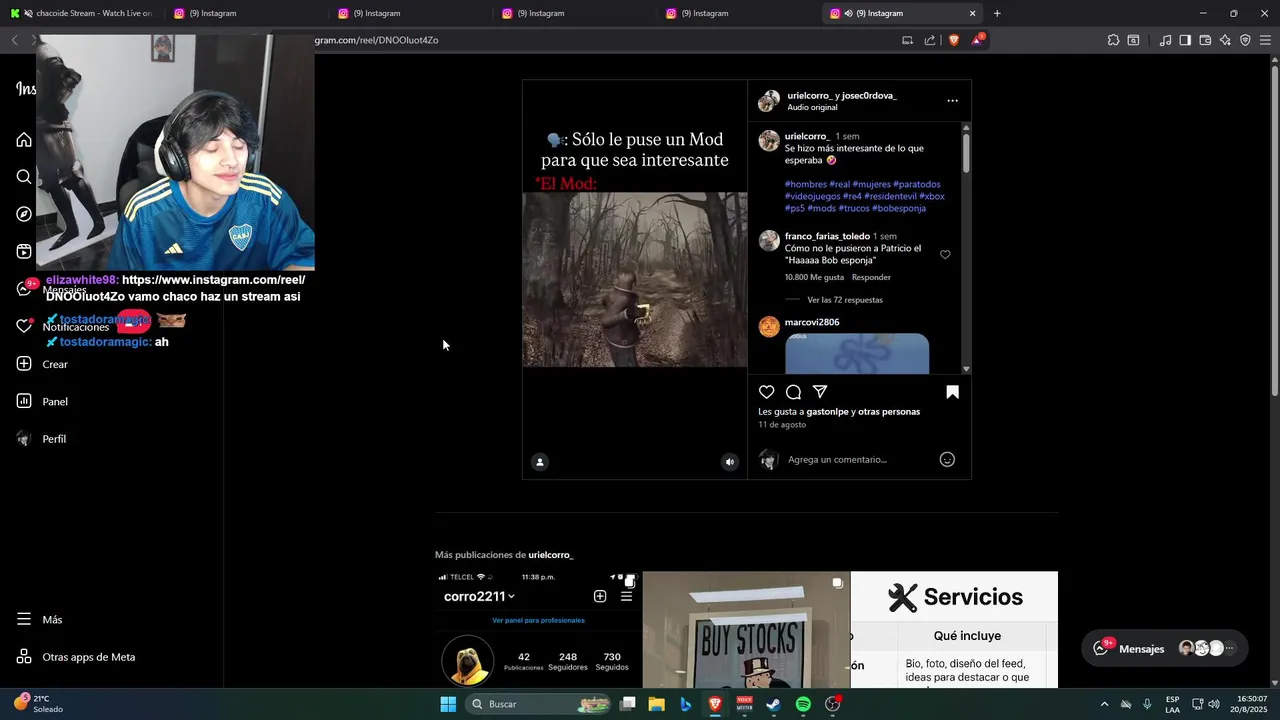Toggle the saved bookmark on the reel
Screen dimensions: 1280x720
tap(952, 392)
